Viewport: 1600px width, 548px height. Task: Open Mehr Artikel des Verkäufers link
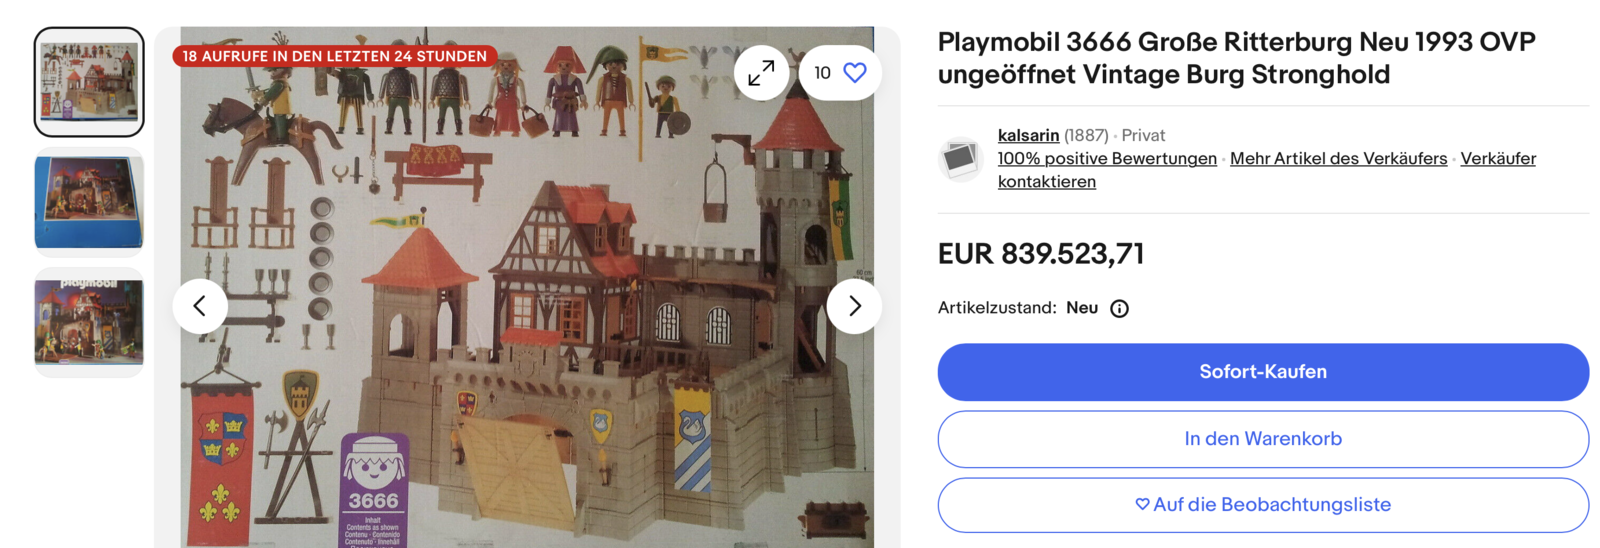click(x=1338, y=158)
